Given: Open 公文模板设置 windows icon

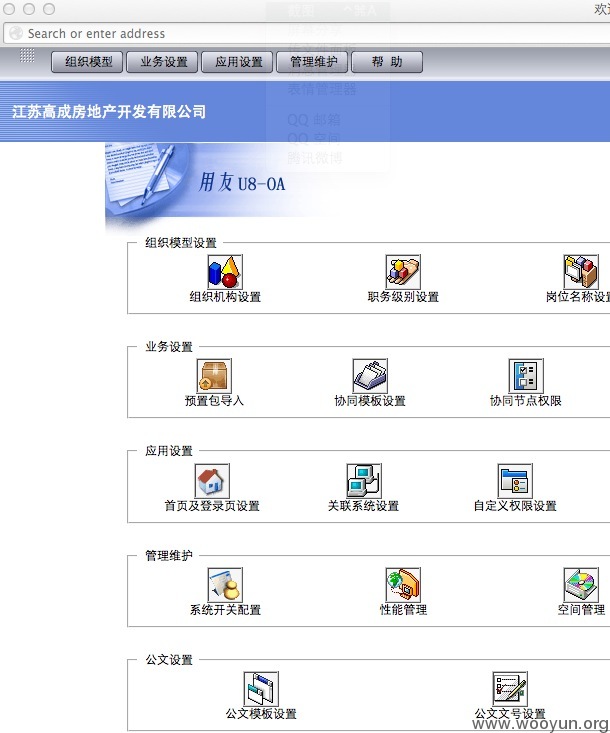Looking at the screenshot, I should point(261,689).
